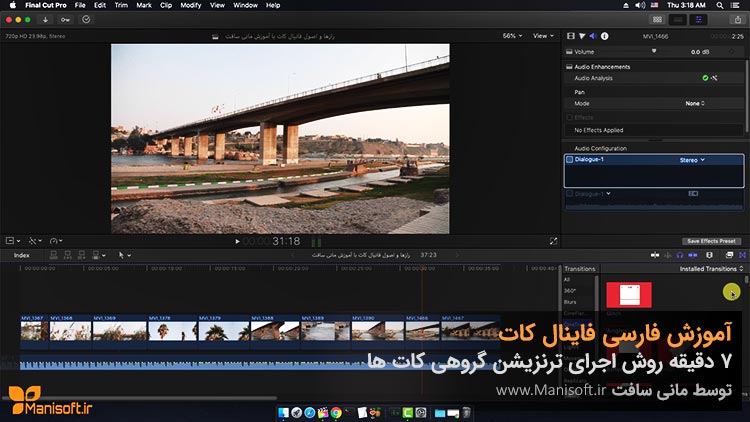Viewport: 750px width, 422px height.
Task: Open the Select tool arrow dropdown
Action: click(x=124, y=255)
